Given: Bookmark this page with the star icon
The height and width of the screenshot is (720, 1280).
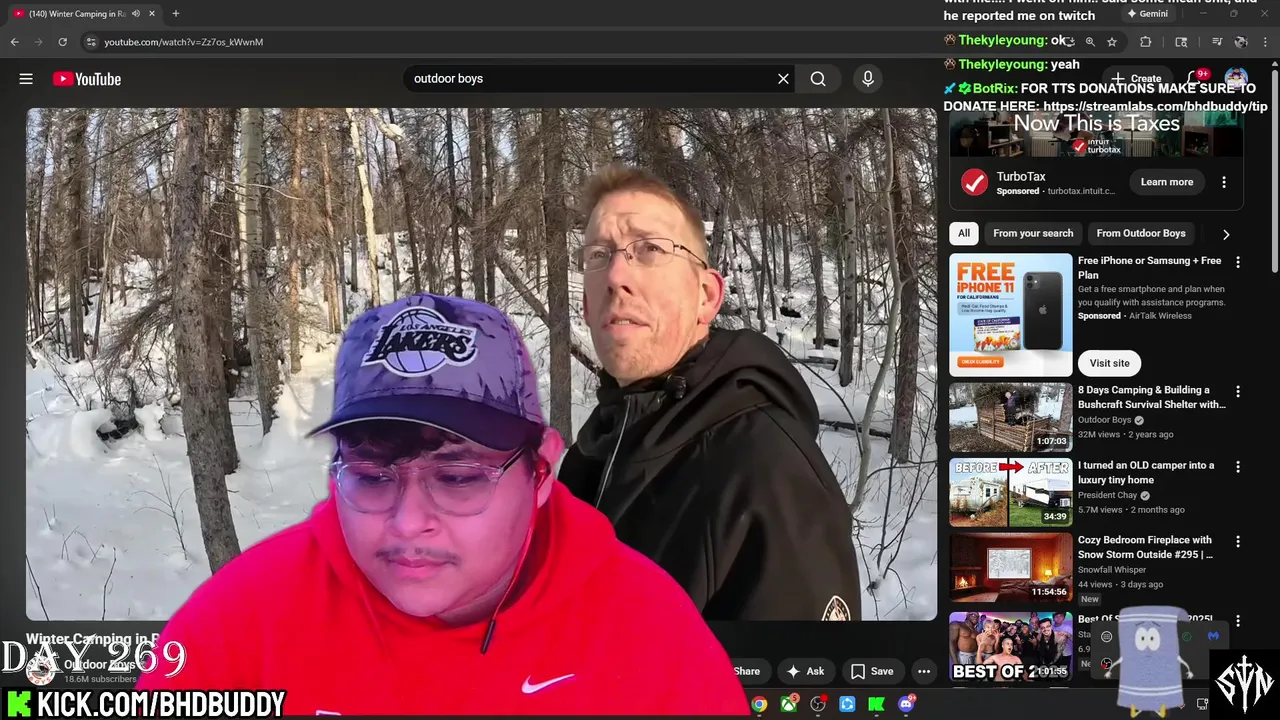Looking at the screenshot, I should click(1112, 42).
